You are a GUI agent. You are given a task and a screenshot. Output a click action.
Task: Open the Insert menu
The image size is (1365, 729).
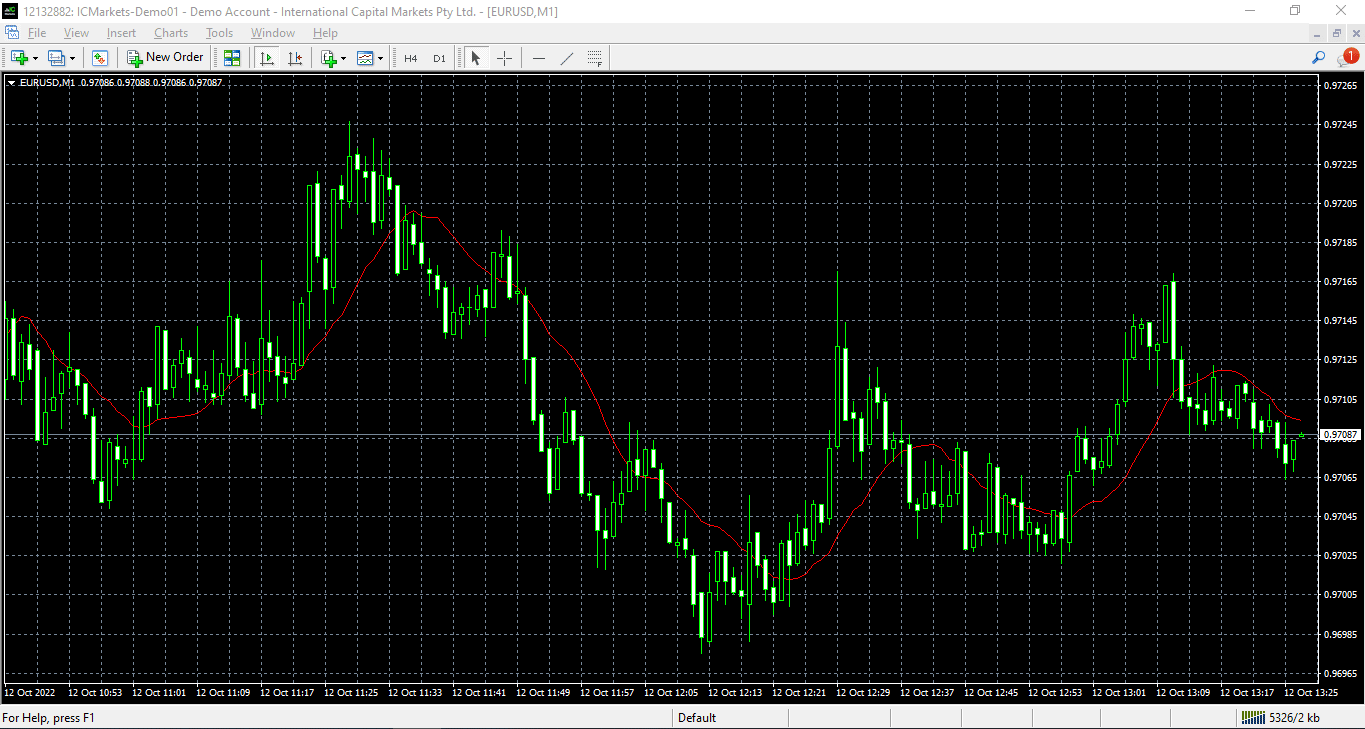121,33
